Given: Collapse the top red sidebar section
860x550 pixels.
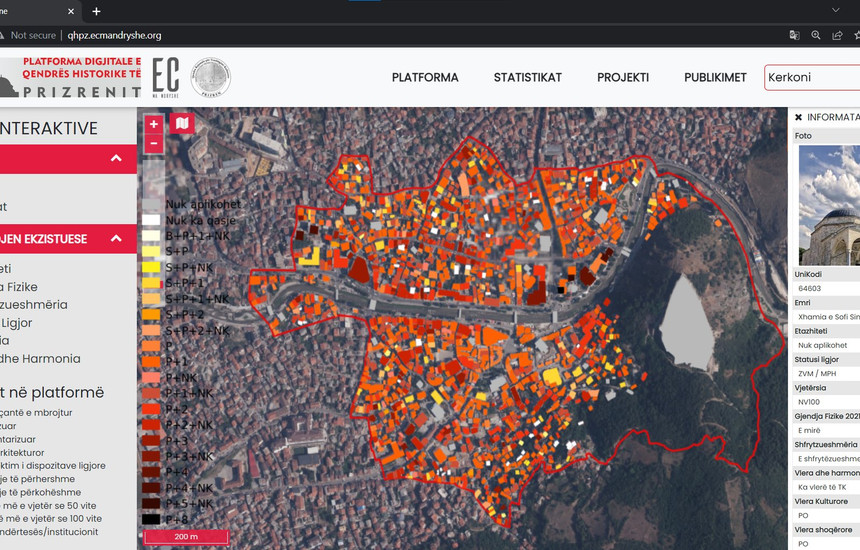Looking at the screenshot, I should 116,158.
